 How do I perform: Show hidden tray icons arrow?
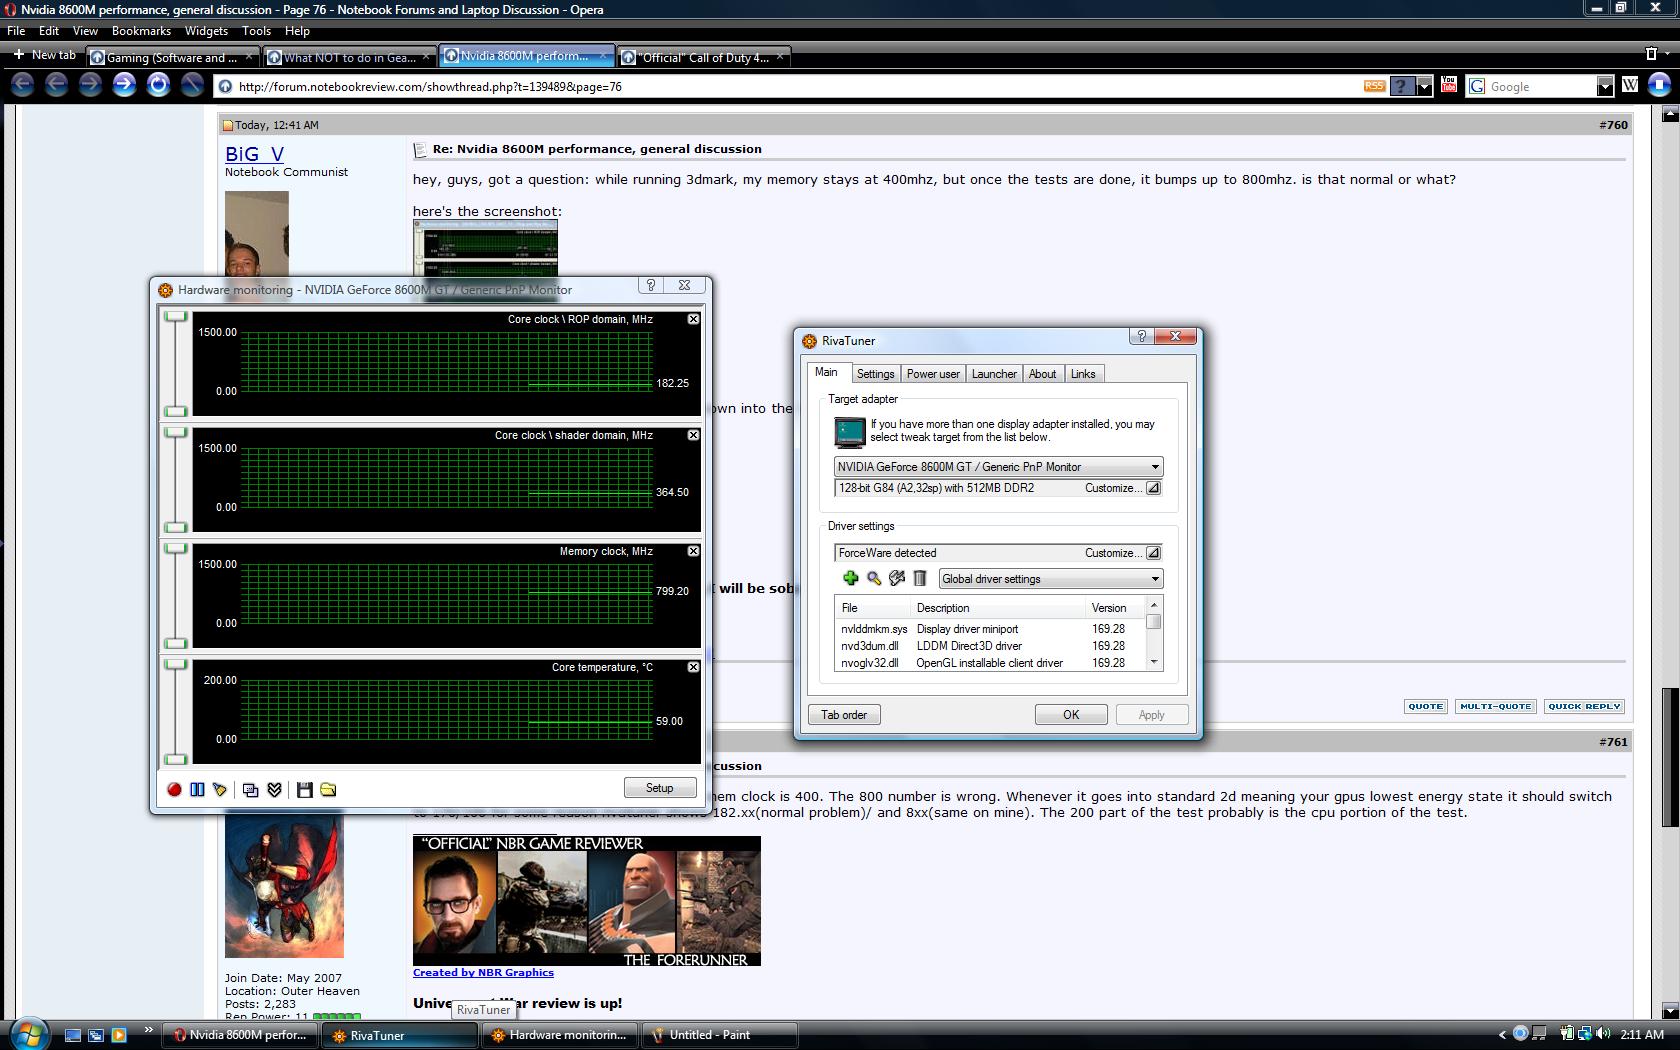pos(1501,1035)
